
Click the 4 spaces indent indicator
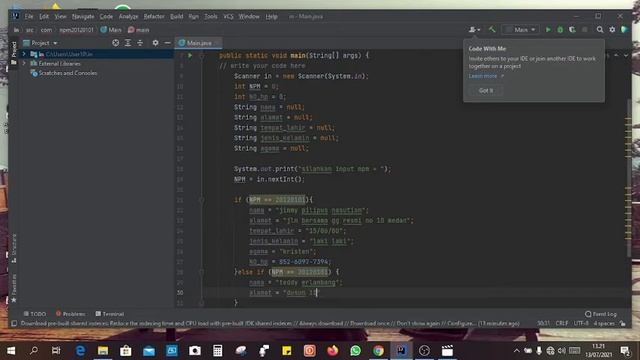(x=604, y=323)
